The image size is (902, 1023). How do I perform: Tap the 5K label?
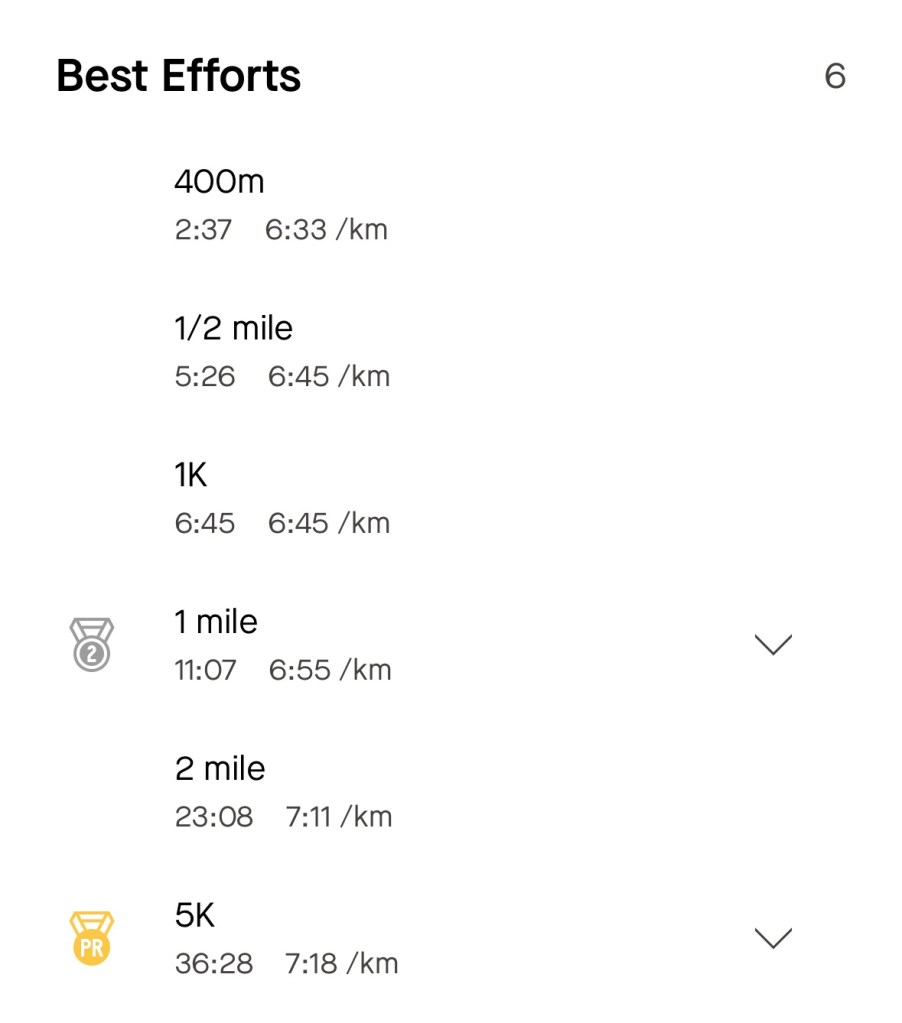coord(195,915)
